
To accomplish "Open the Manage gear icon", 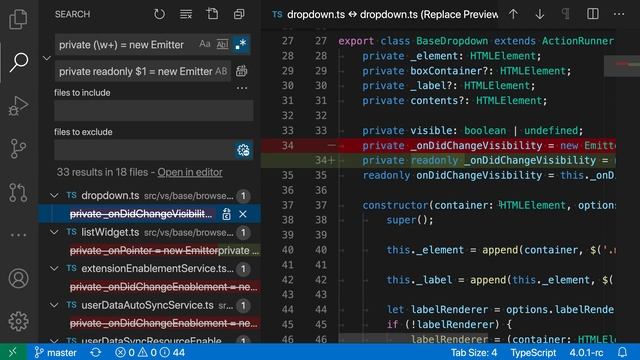I will pos(18,322).
